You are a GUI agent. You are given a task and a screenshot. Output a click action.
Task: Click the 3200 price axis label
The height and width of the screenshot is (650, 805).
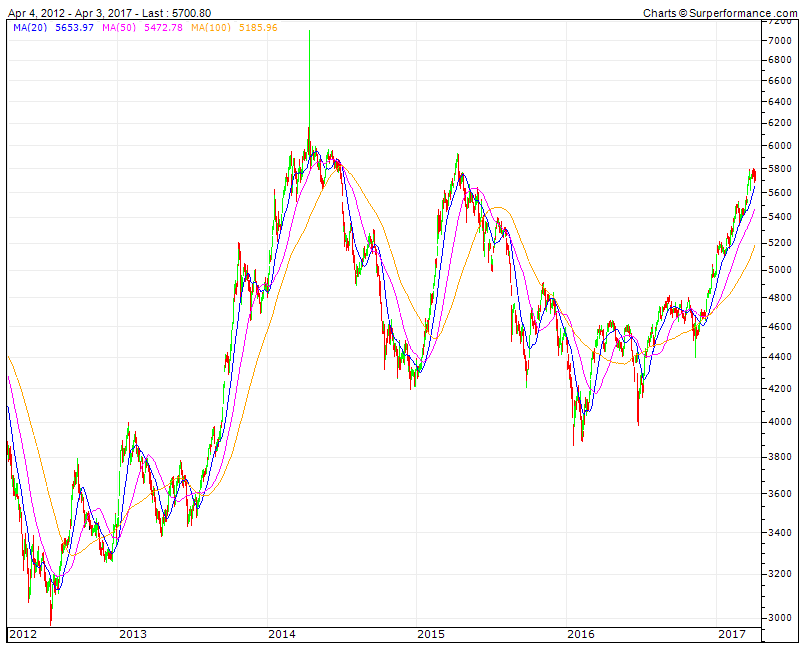780,574
